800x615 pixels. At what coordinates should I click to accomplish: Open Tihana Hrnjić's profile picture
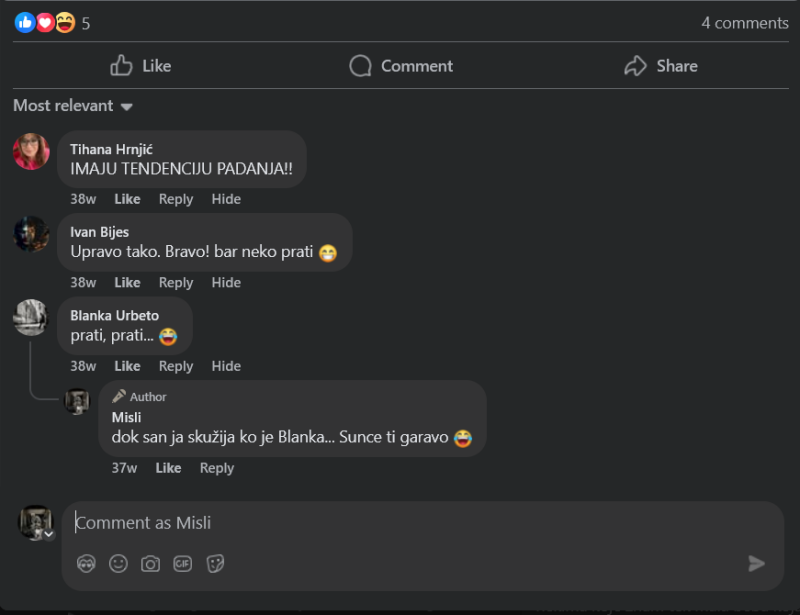[x=31, y=151]
